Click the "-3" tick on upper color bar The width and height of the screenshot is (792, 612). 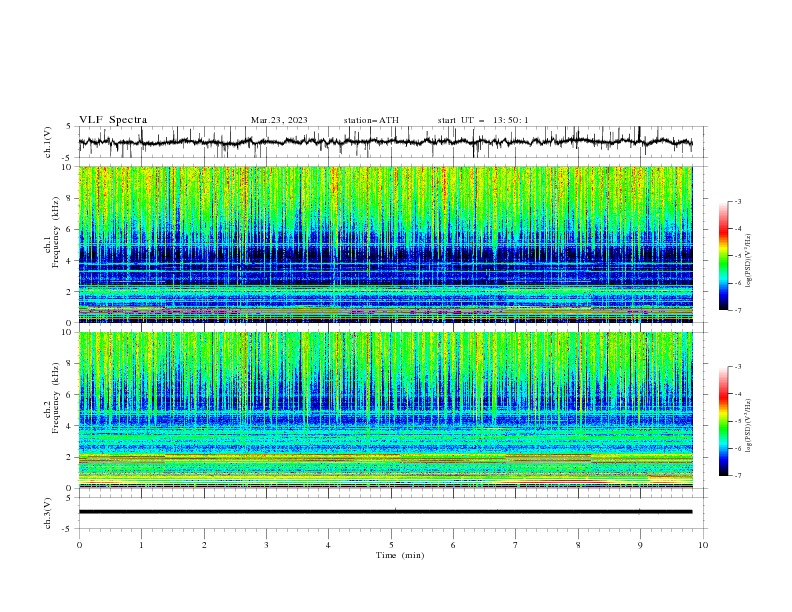[738, 201]
